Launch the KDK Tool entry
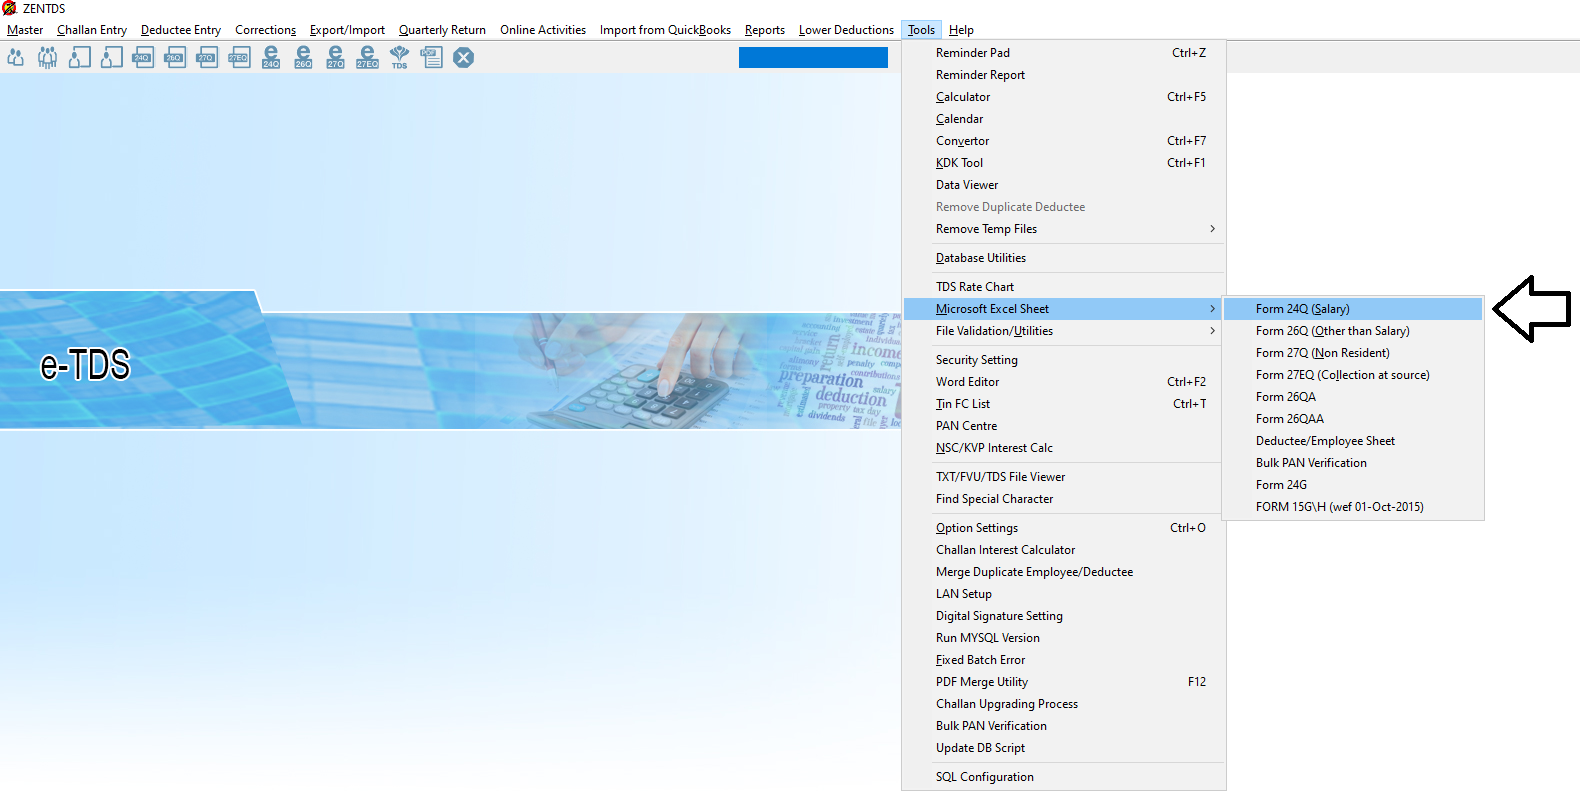Image resolution: width=1580 pixels, height=811 pixels. pos(1064,163)
